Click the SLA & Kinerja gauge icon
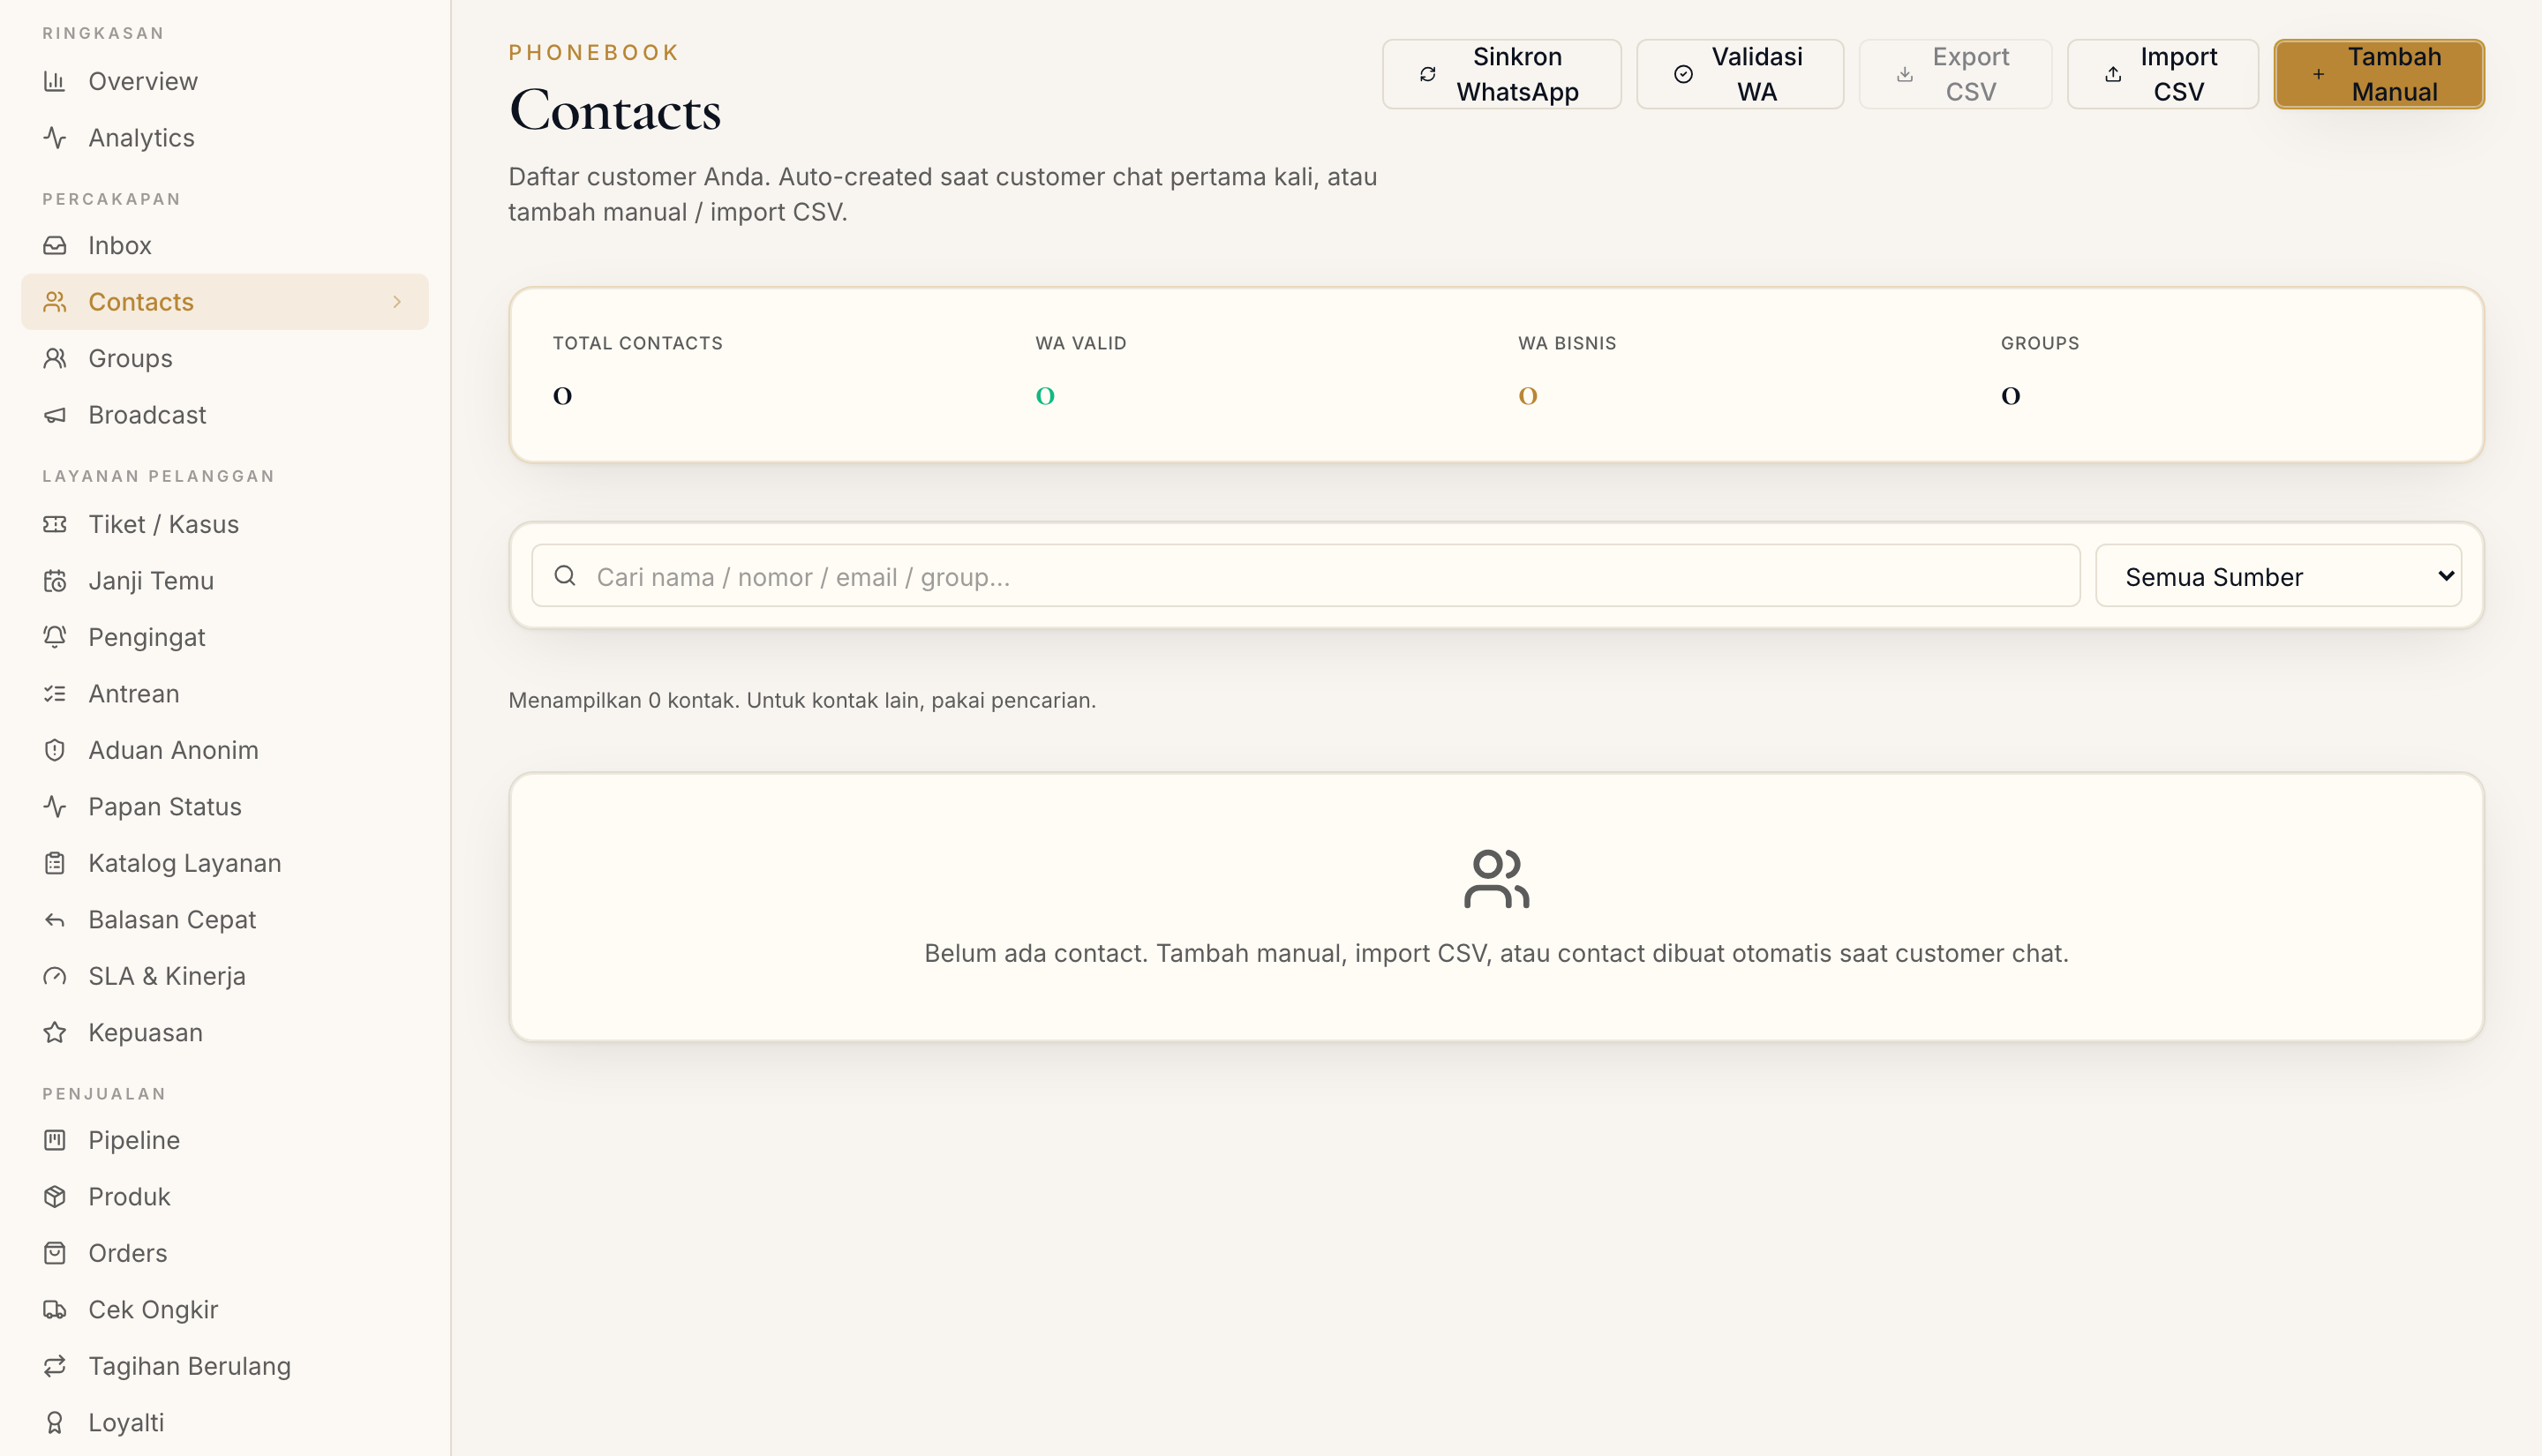Image resolution: width=2542 pixels, height=1456 pixels. (55, 976)
